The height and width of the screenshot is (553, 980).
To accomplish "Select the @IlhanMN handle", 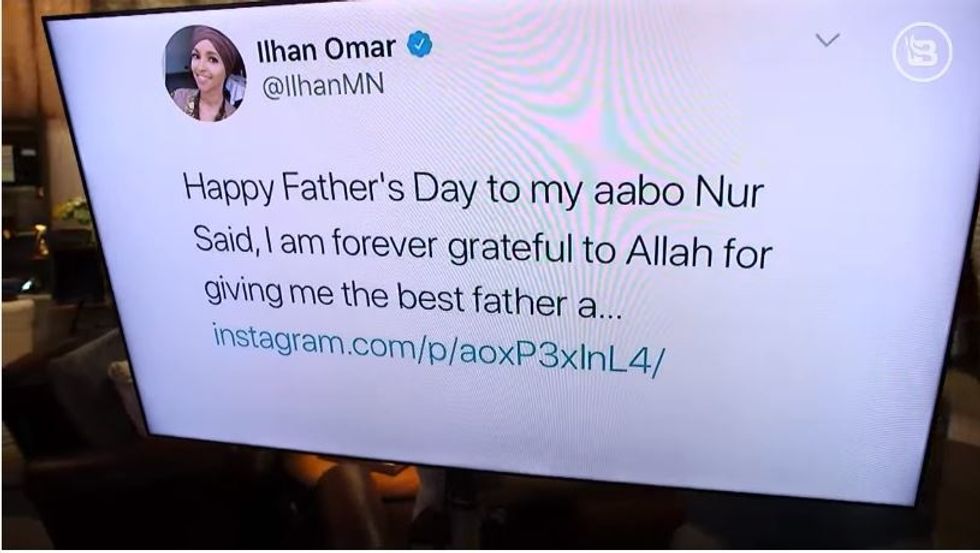I will pyautogui.click(x=322, y=85).
